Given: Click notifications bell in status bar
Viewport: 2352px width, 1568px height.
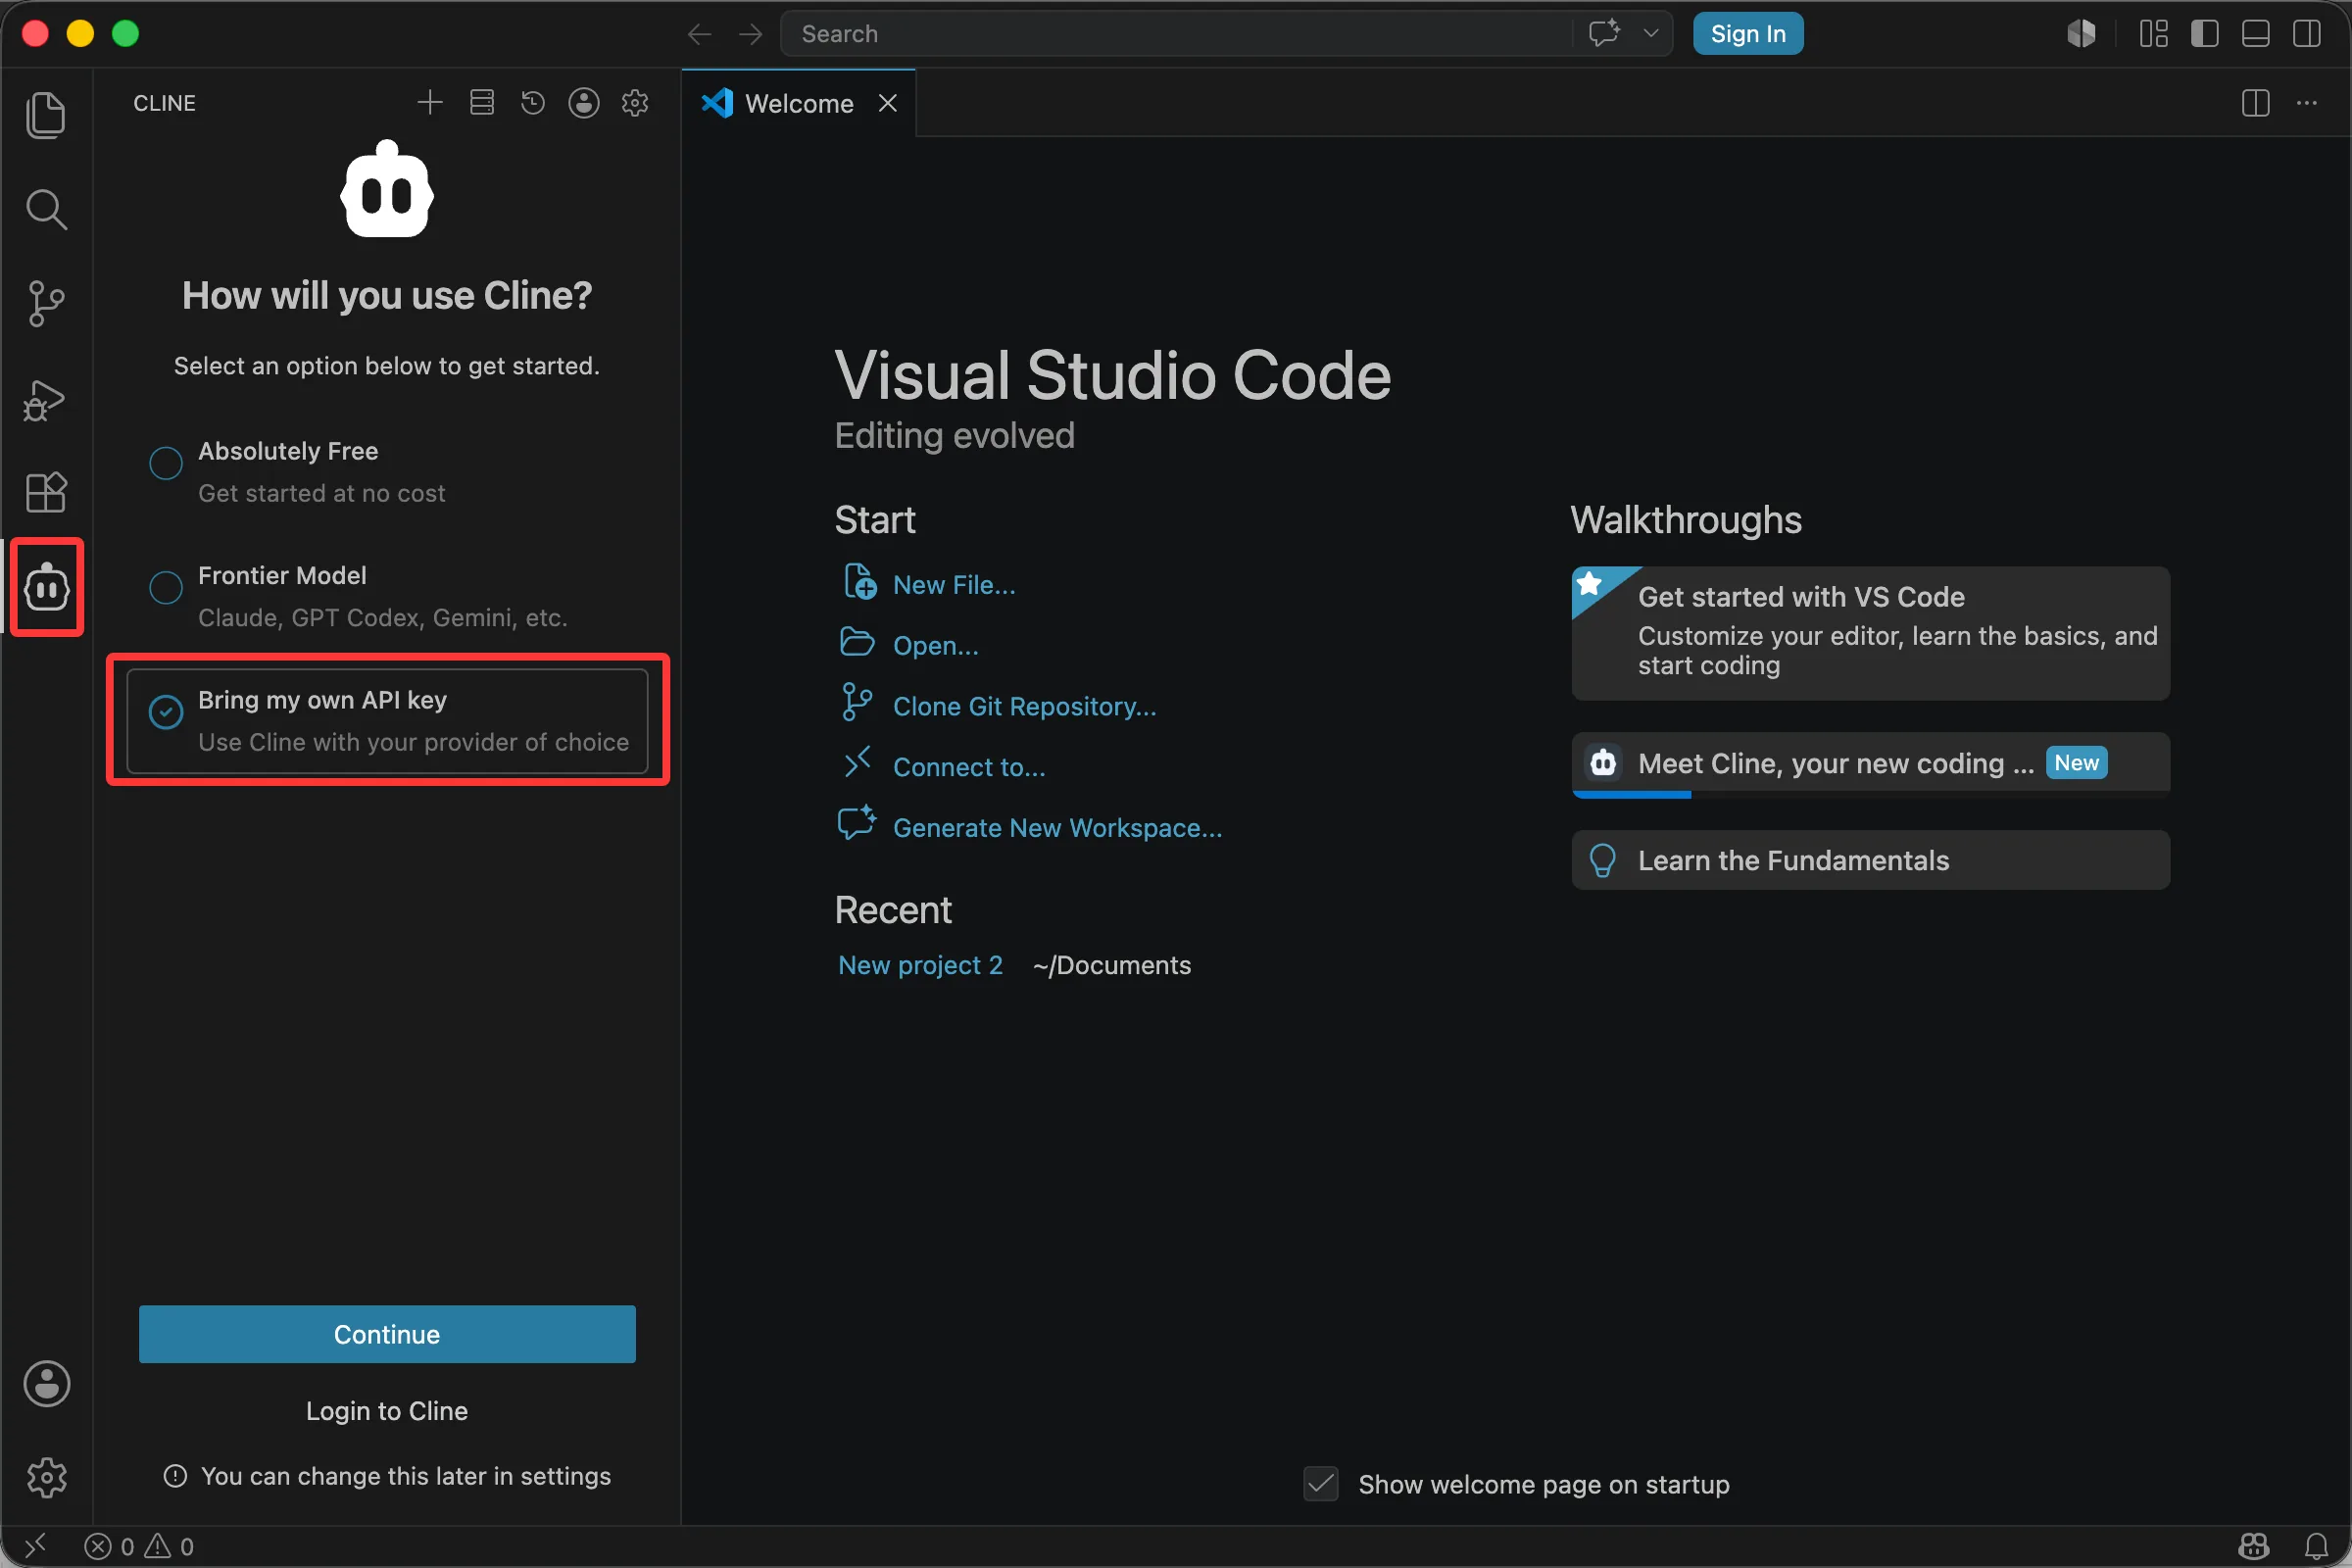Looking at the screenshot, I should 2317,1547.
